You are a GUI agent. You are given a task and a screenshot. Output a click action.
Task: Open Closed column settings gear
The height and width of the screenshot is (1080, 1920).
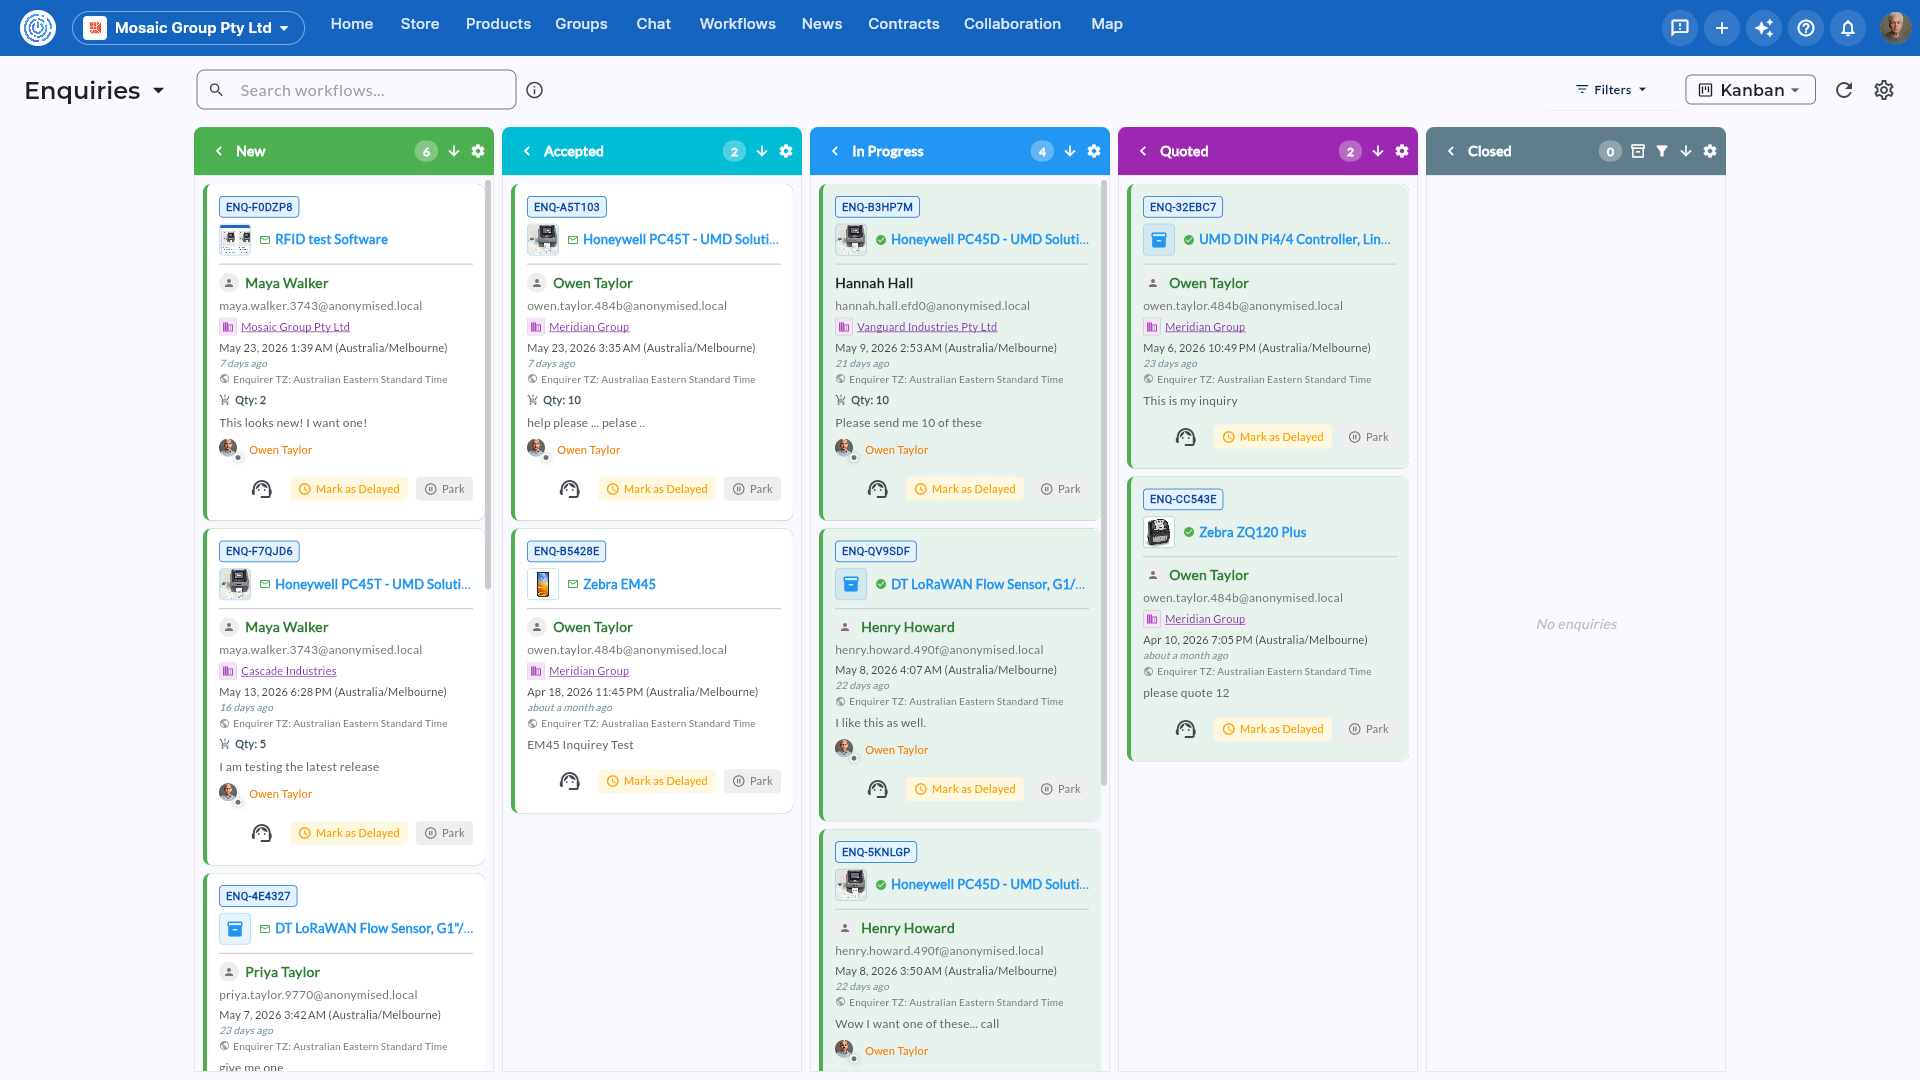(1710, 151)
